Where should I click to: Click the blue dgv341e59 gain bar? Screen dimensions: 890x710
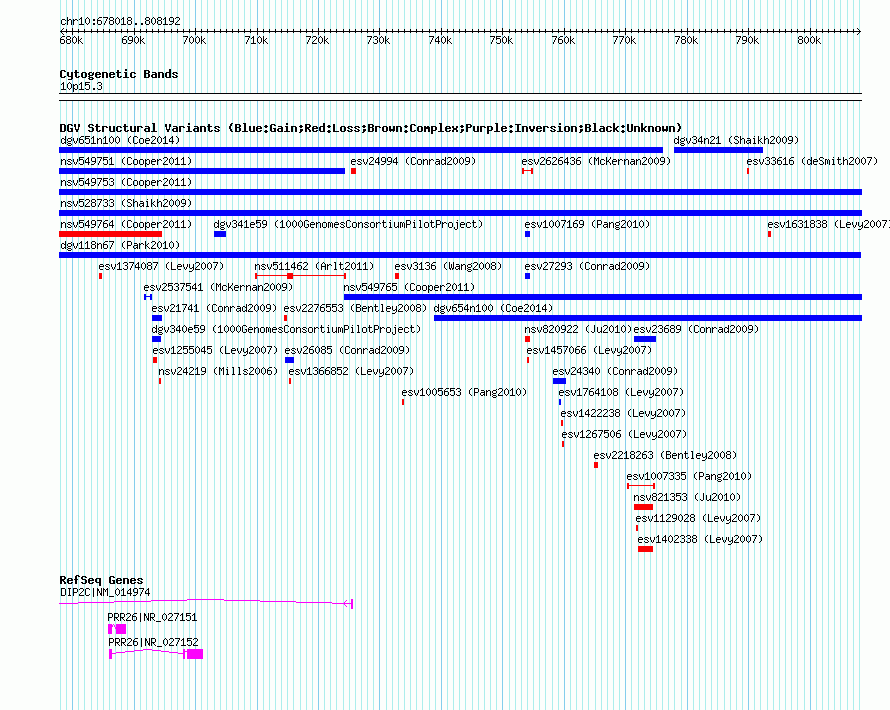pos(220,234)
